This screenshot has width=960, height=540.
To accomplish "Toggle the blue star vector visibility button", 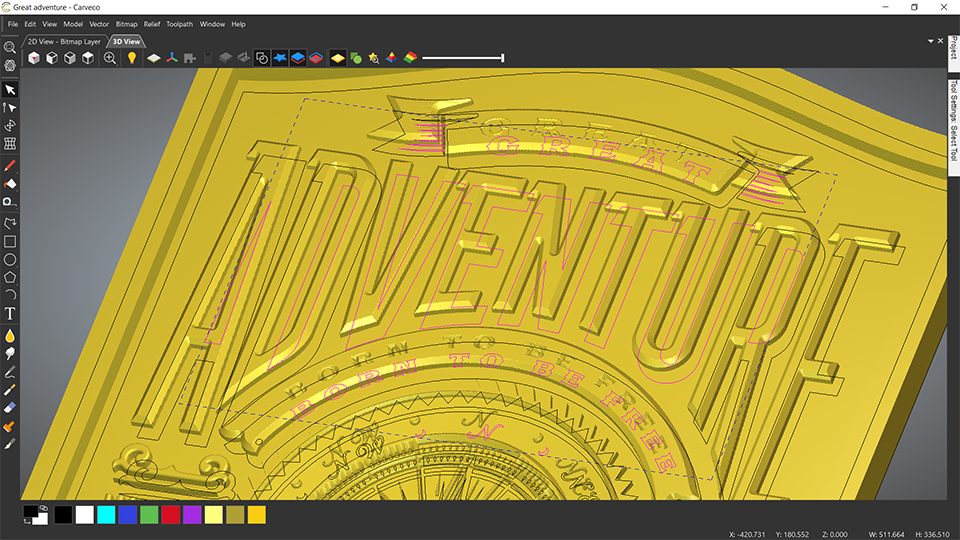I will [280, 58].
